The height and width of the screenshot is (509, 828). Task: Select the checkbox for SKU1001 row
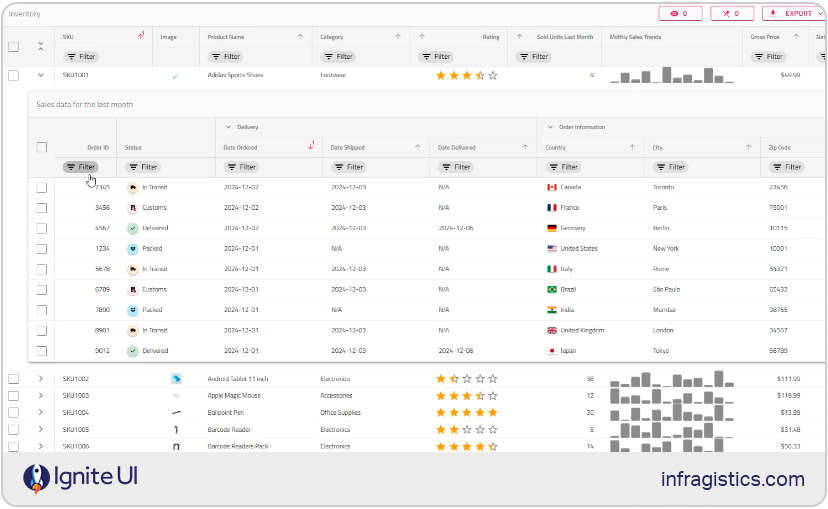coord(14,75)
